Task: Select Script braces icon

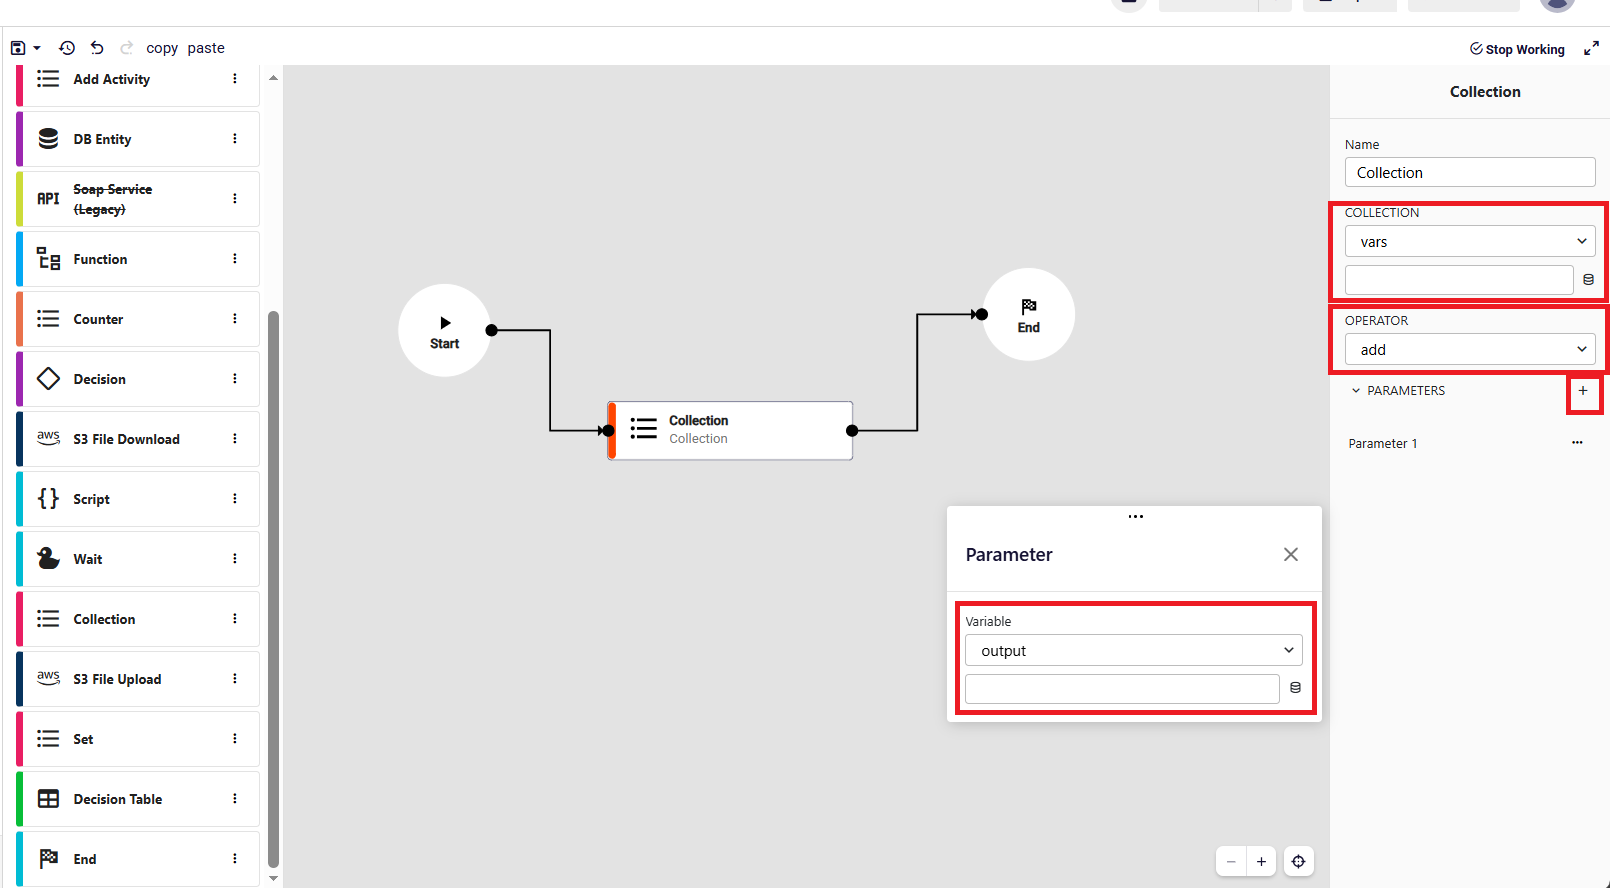Action: click(x=48, y=499)
